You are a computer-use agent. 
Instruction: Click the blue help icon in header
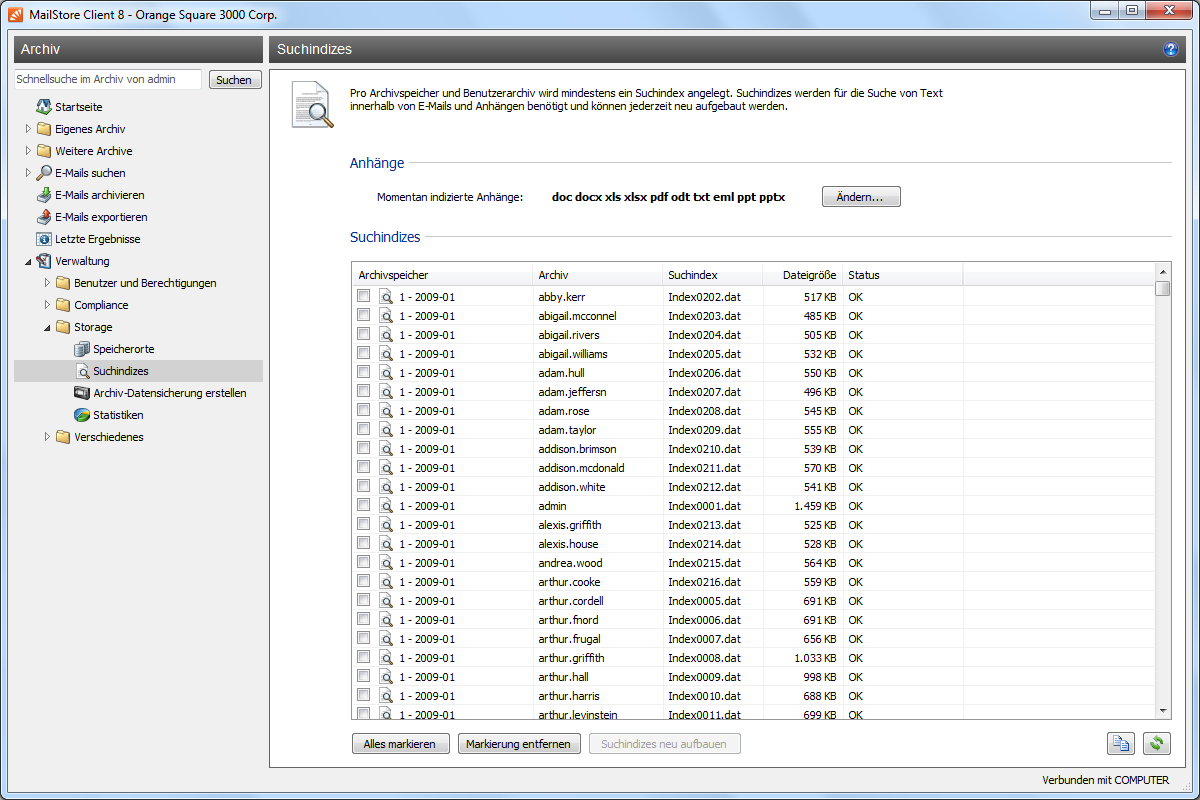(1171, 49)
